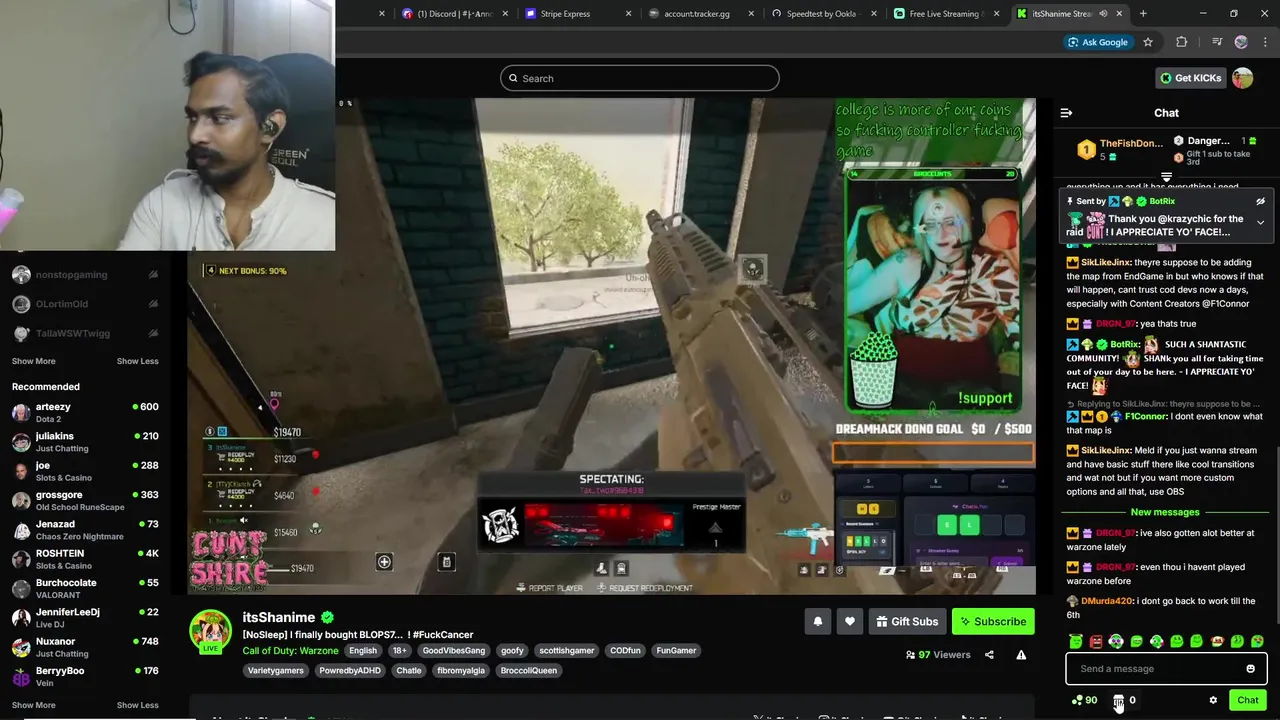
Task: Expand the pinned message chevron
Action: pyautogui.click(x=1260, y=222)
